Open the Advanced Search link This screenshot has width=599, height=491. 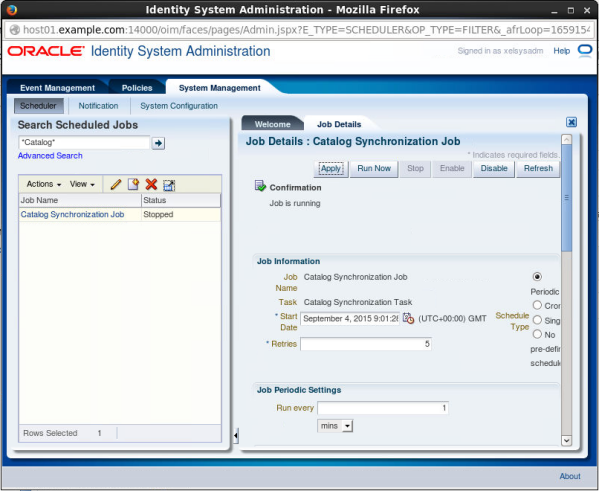pos(50,156)
